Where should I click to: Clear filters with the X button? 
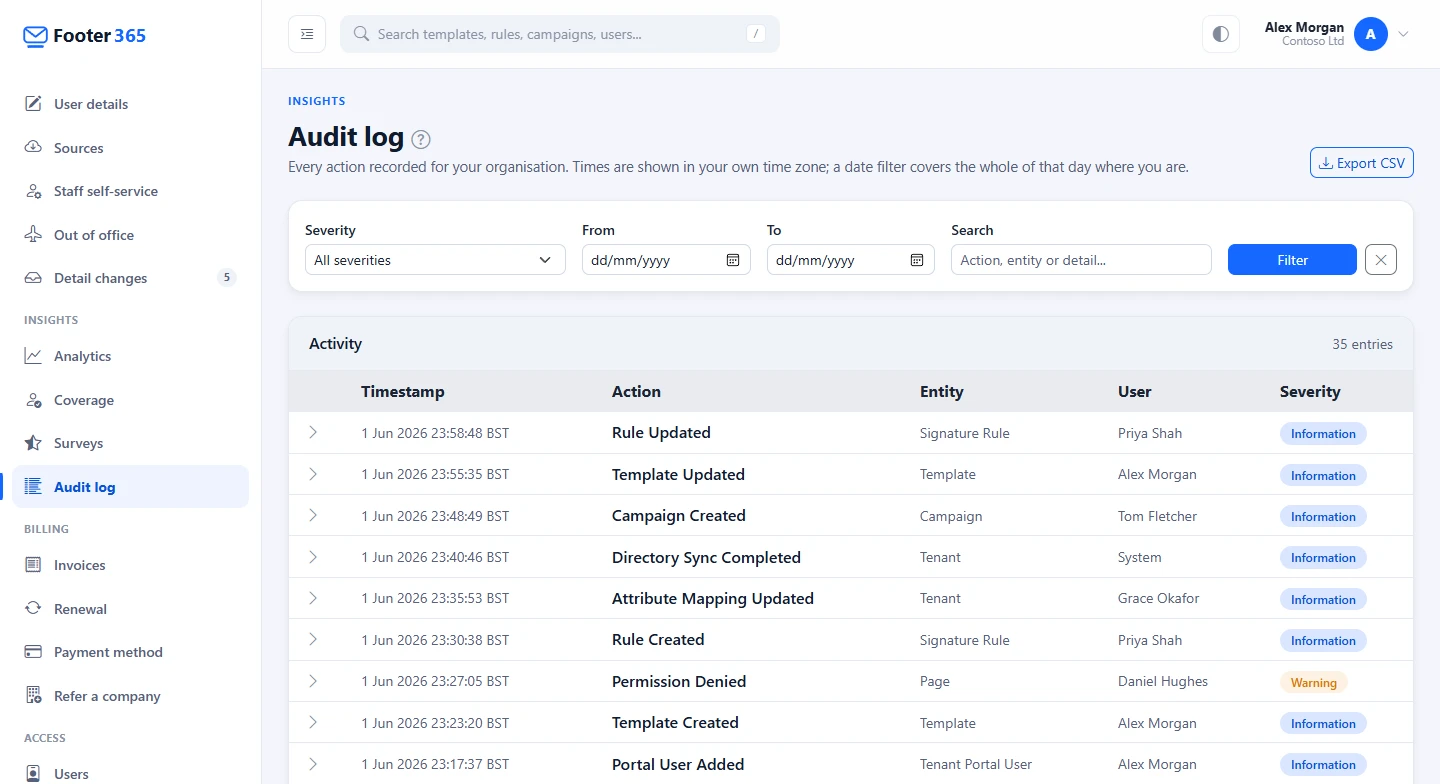[x=1381, y=260]
